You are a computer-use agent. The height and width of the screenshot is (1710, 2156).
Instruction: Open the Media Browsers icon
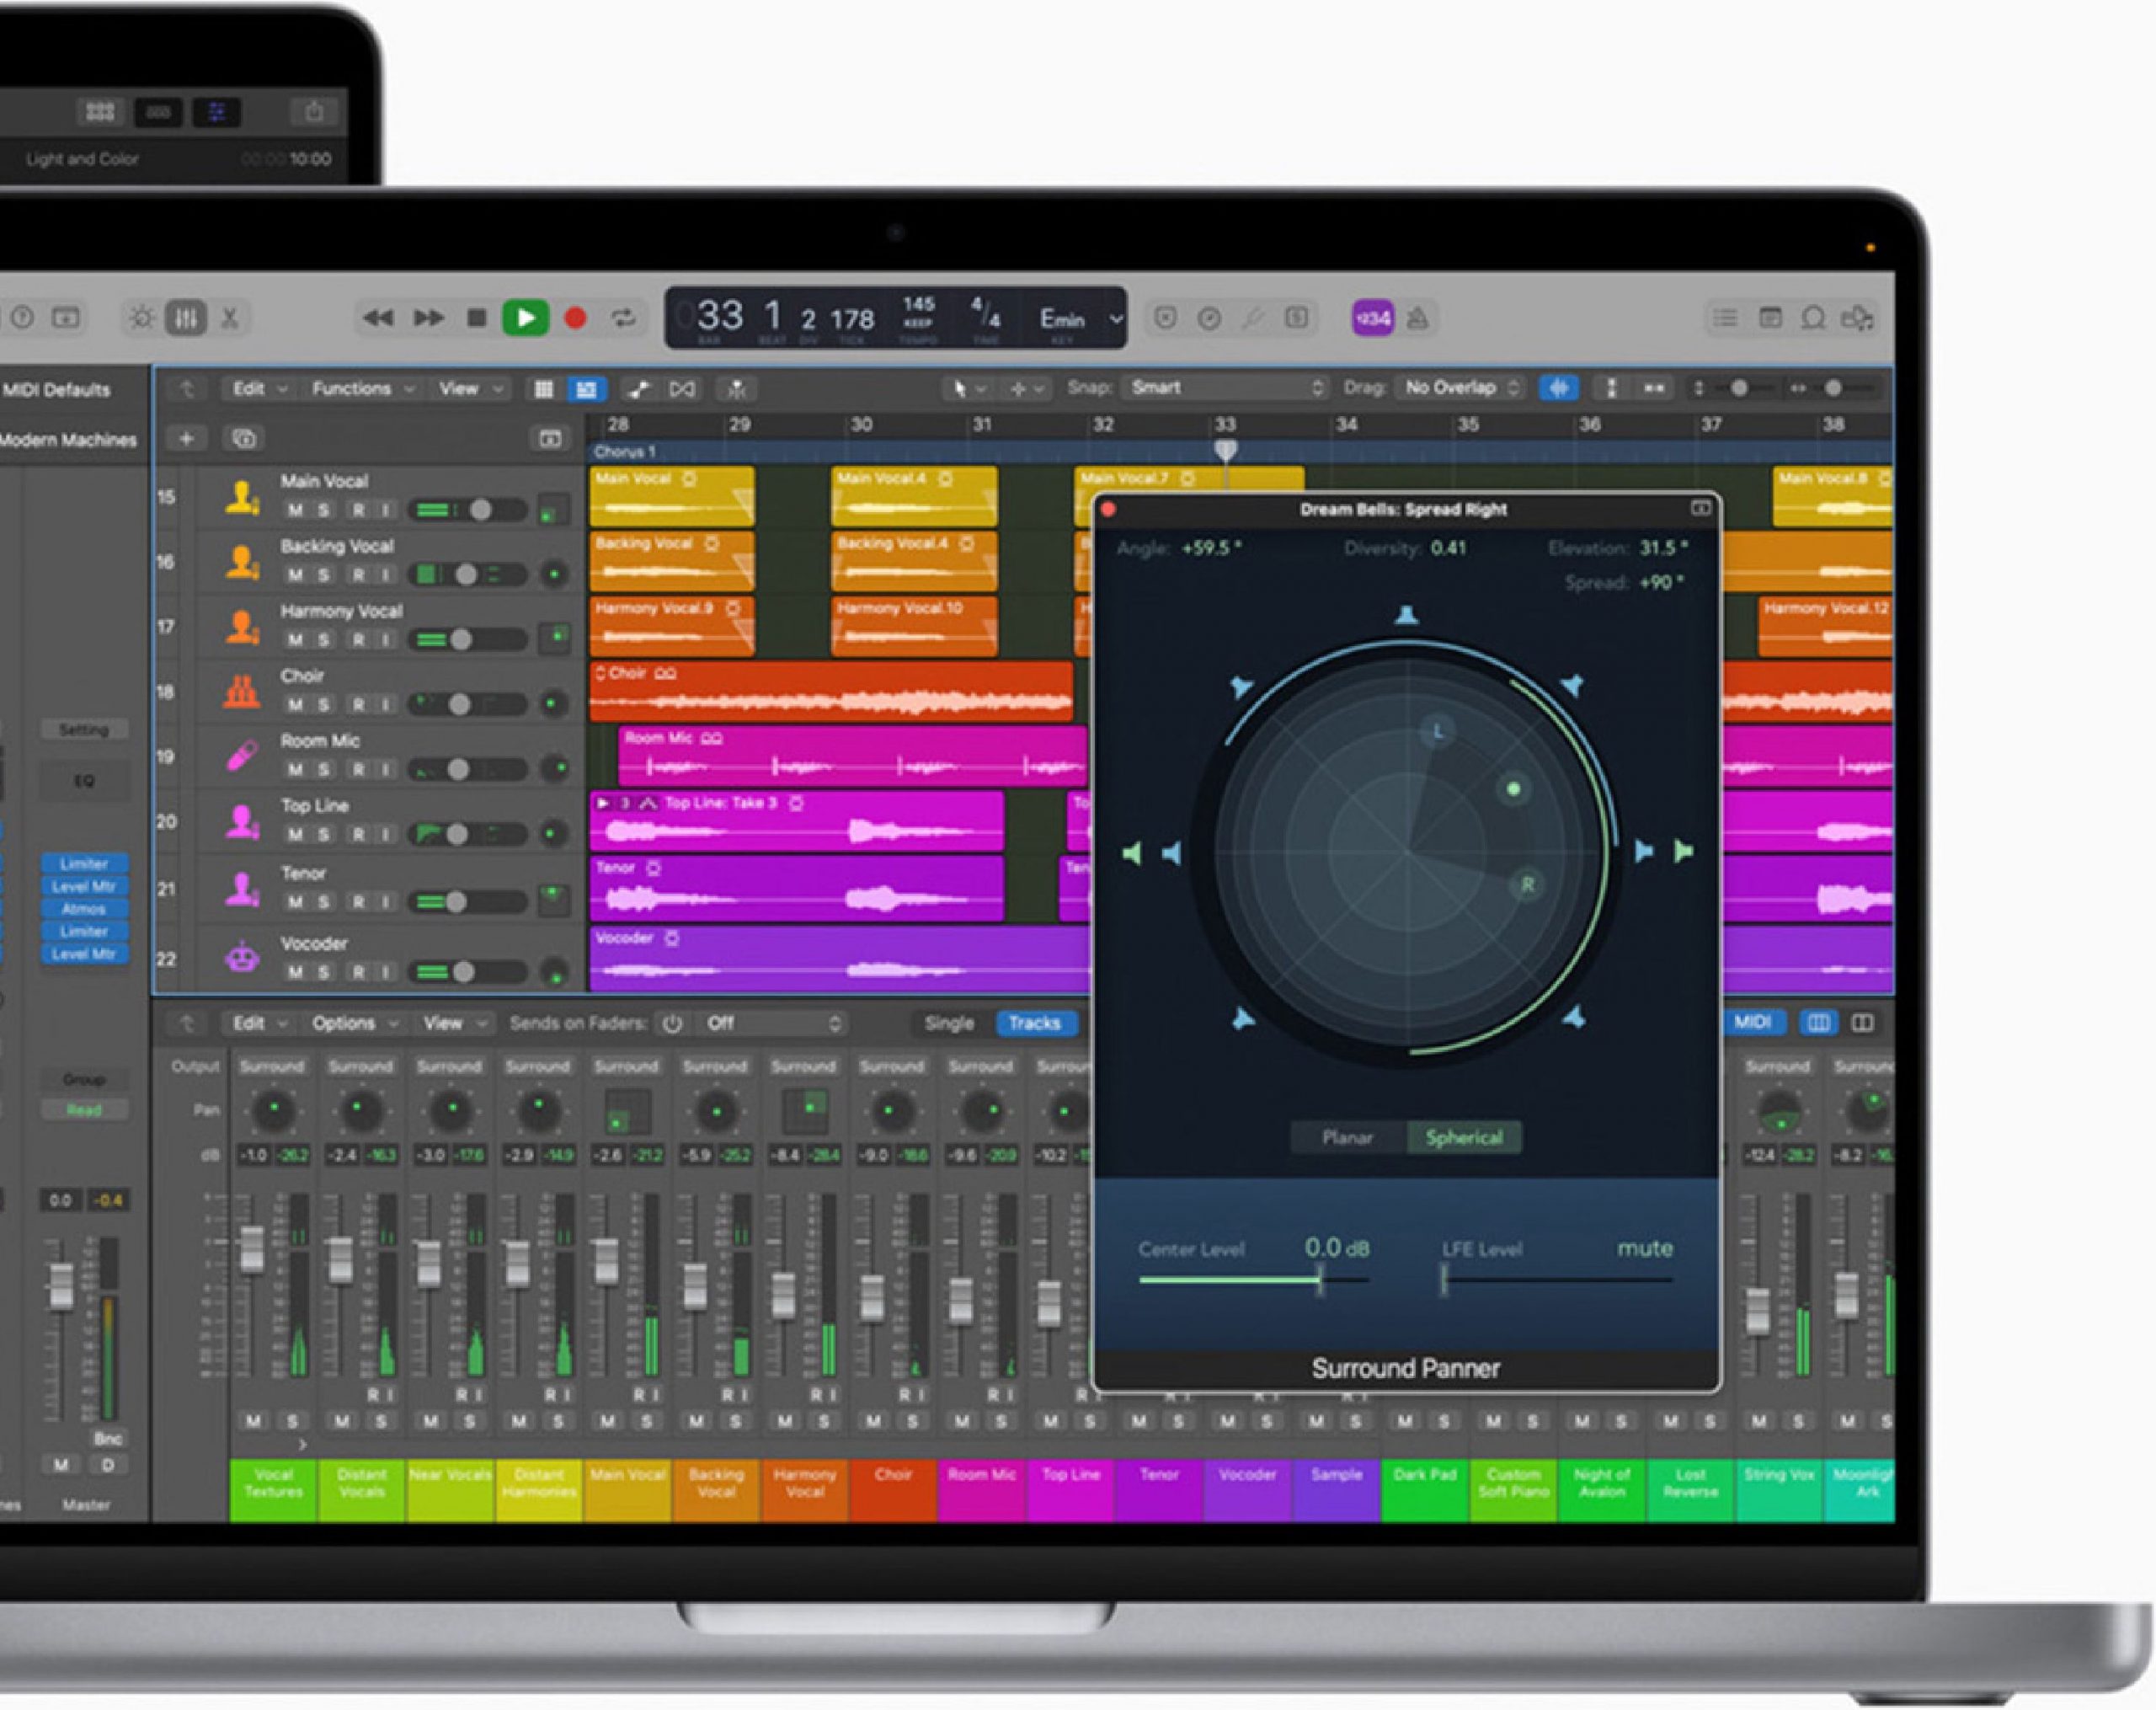pyautogui.click(x=1857, y=318)
